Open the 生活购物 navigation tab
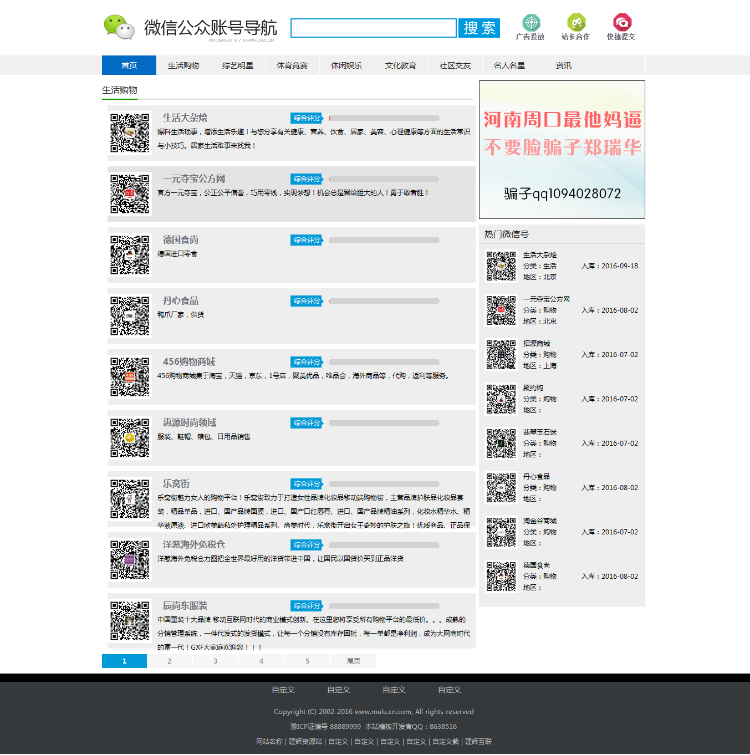Viewport: 750px width, 755px height. pyautogui.click(x=183, y=65)
